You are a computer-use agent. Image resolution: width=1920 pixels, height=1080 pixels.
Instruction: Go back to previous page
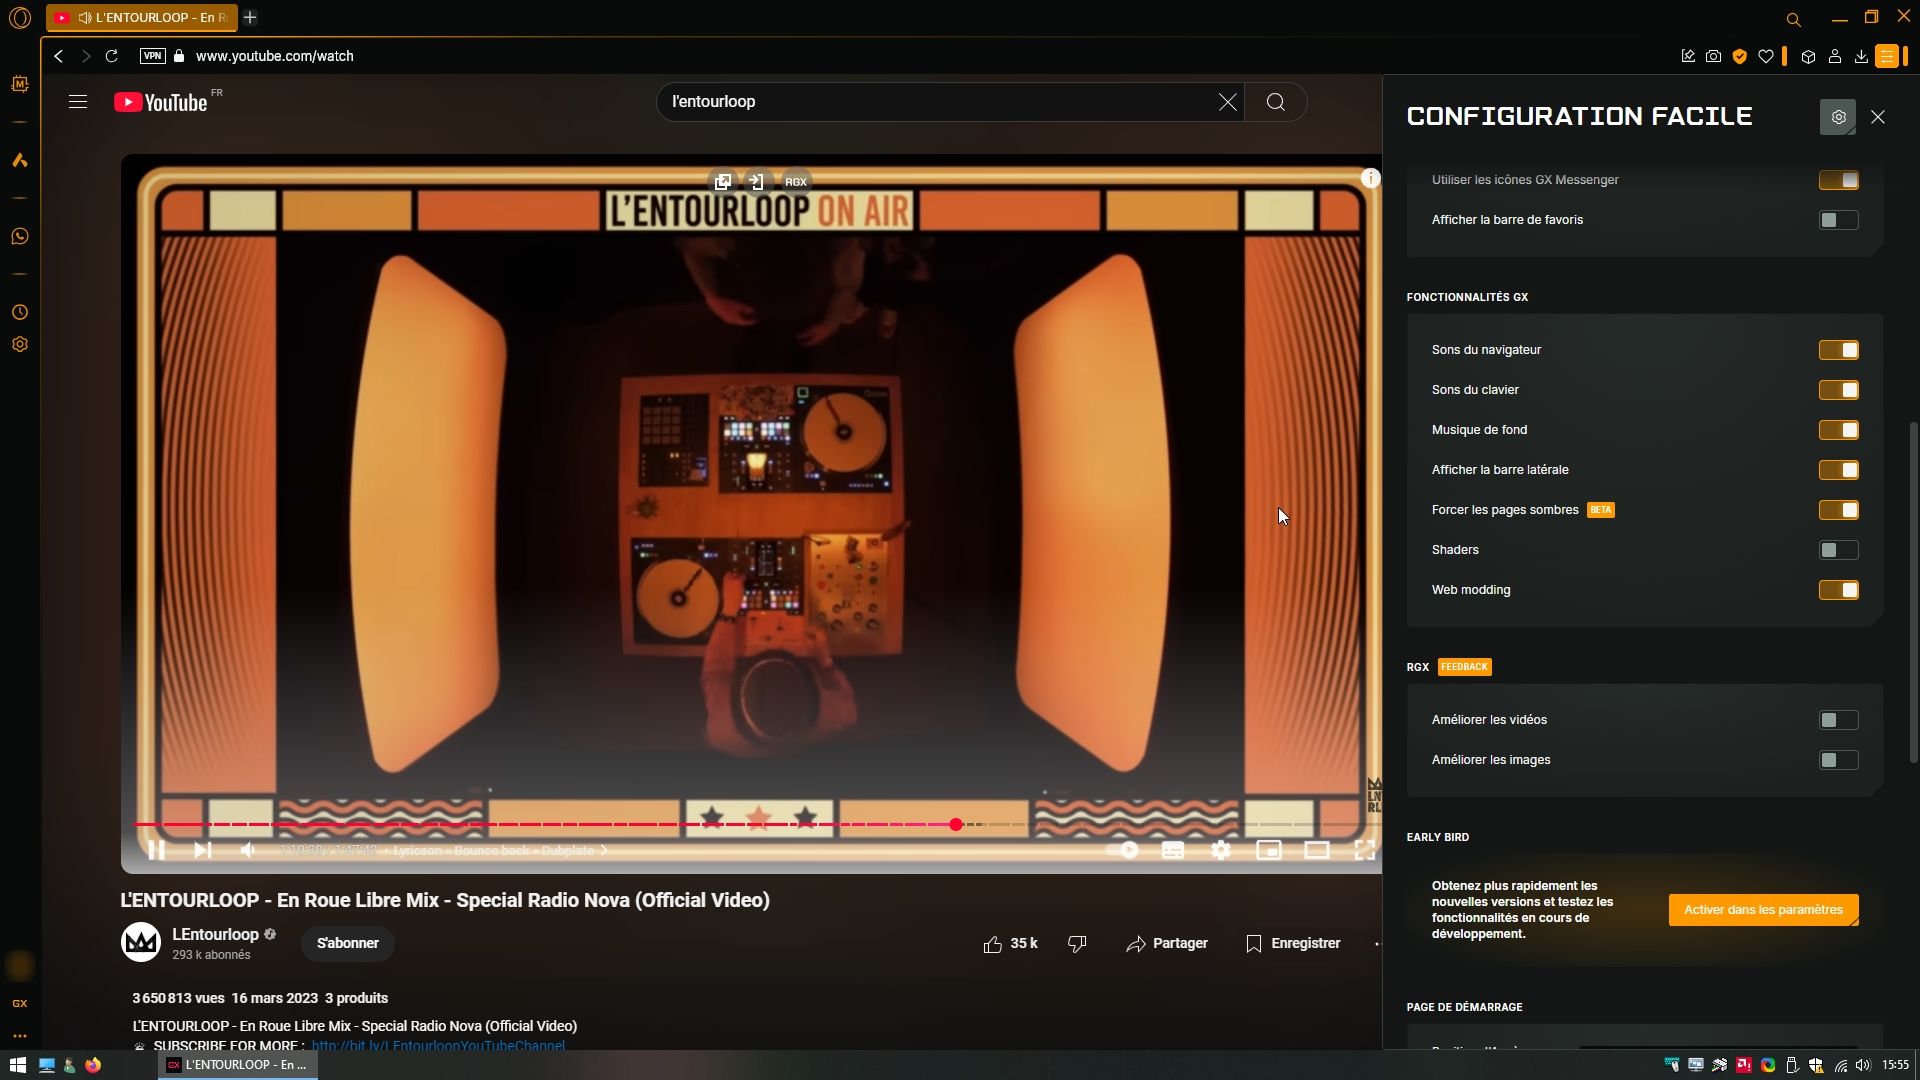pyautogui.click(x=59, y=56)
